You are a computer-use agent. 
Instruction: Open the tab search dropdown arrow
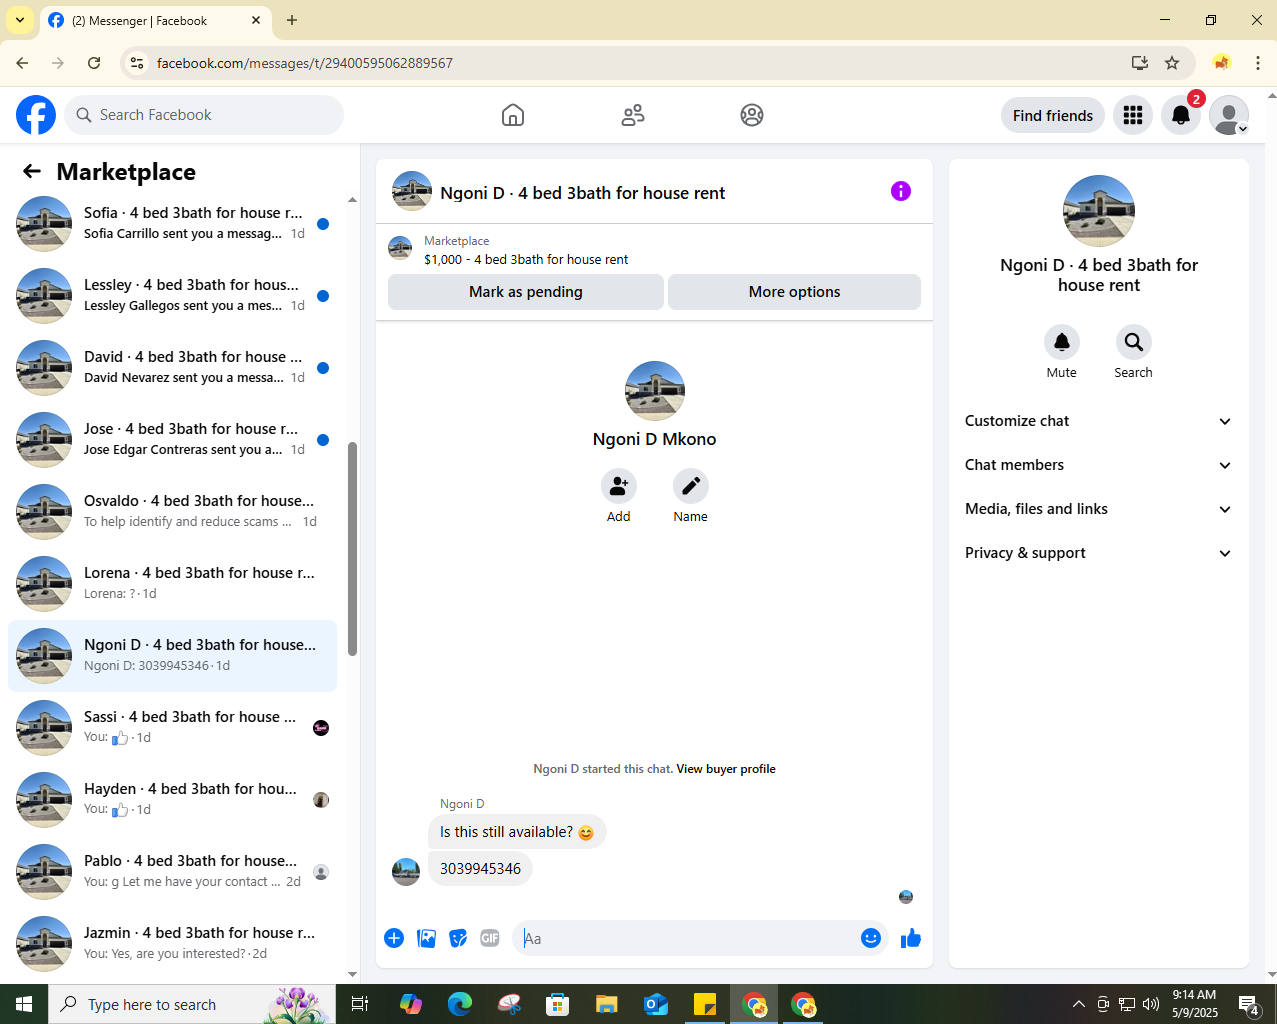click(19, 20)
